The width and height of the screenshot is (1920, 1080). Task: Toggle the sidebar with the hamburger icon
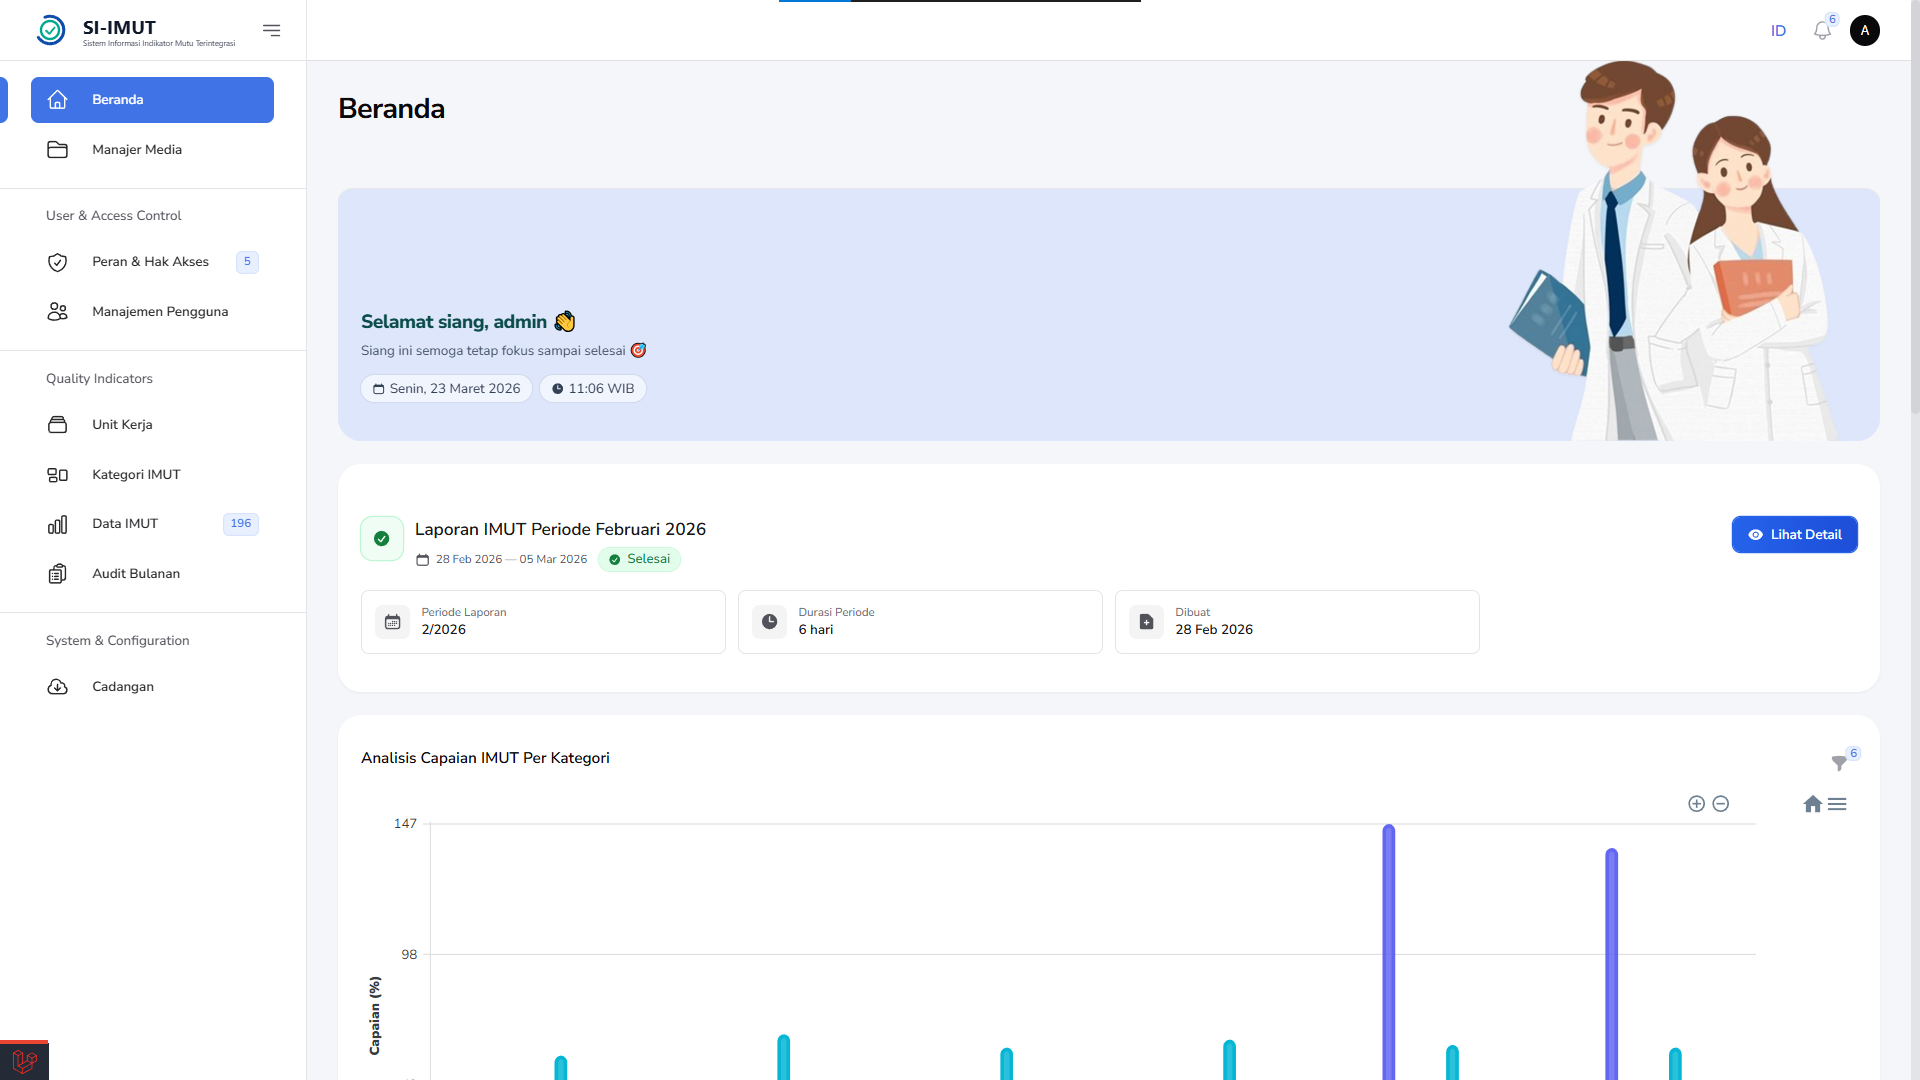pos(271,30)
